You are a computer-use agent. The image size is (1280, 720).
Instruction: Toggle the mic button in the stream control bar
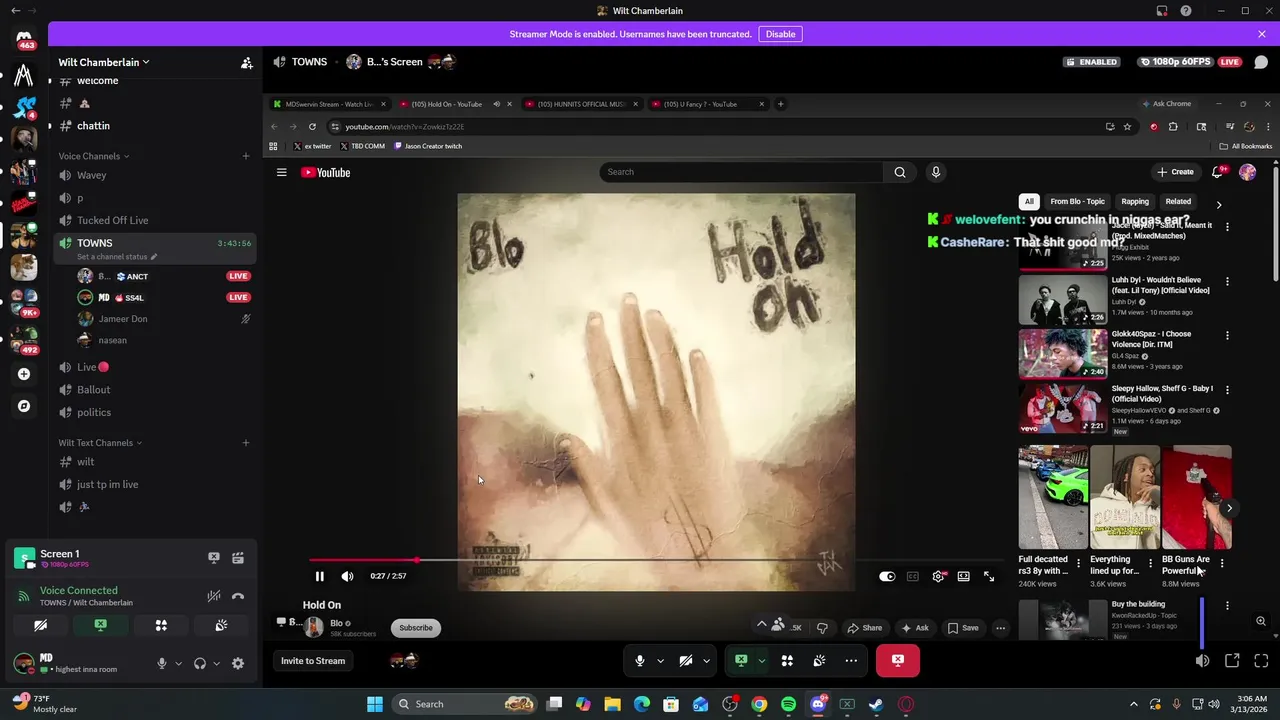tap(640, 660)
